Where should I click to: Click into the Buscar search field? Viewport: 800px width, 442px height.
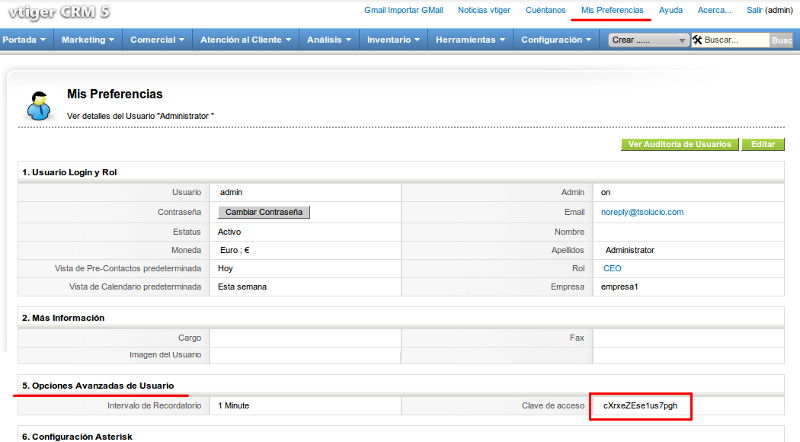pyautogui.click(x=735, y=40)
